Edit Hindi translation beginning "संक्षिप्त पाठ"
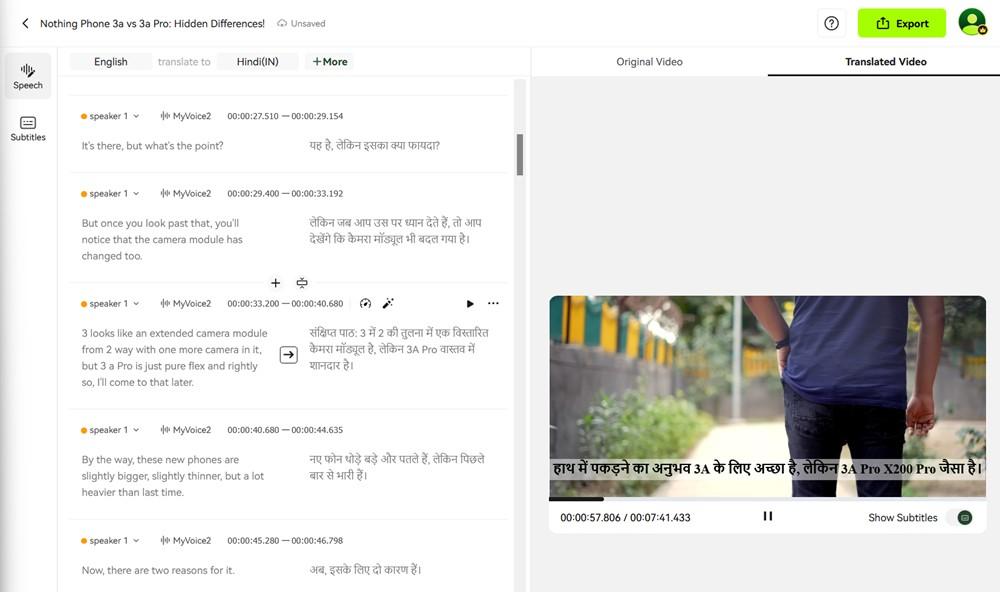Image resolution: width=1000 pixels, height=592 pixels. 399,349
